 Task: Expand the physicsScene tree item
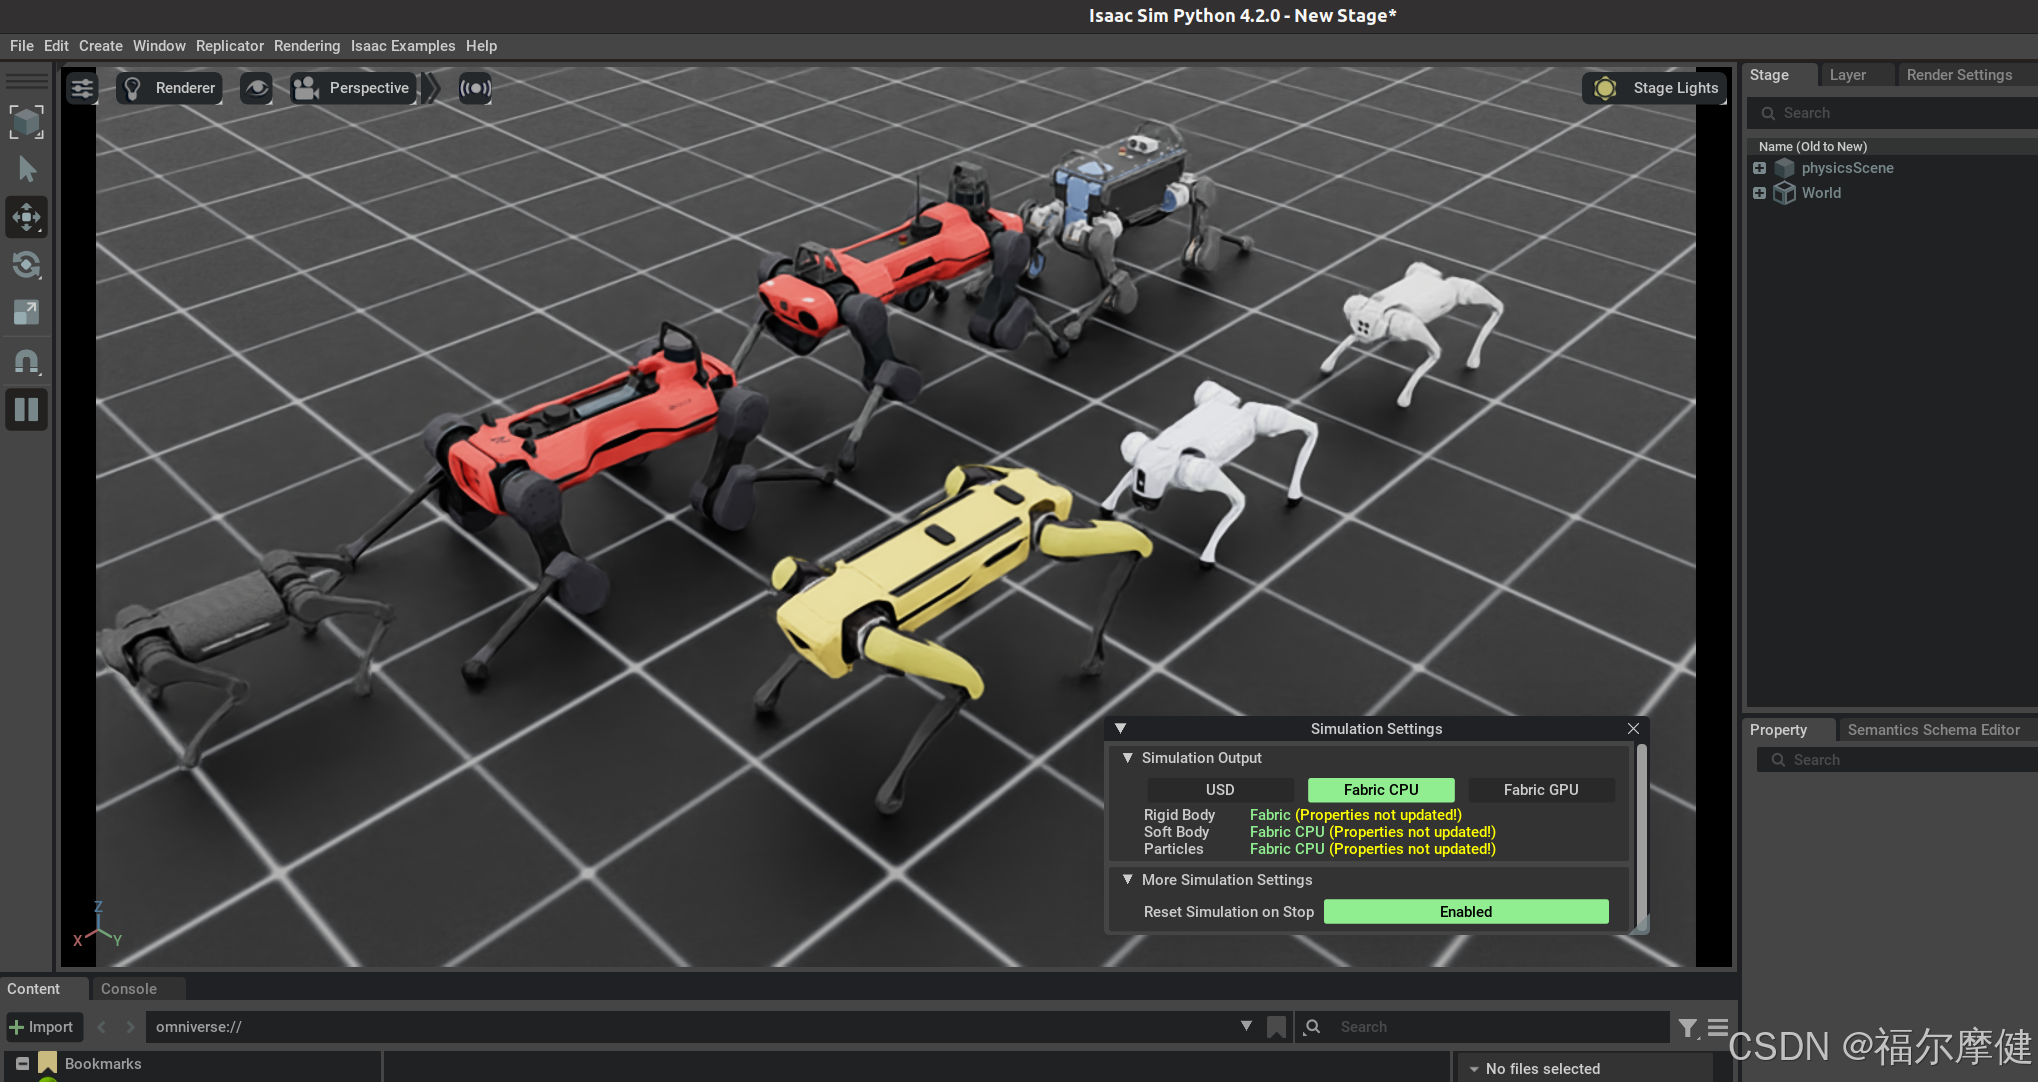tap(1759, 168)
